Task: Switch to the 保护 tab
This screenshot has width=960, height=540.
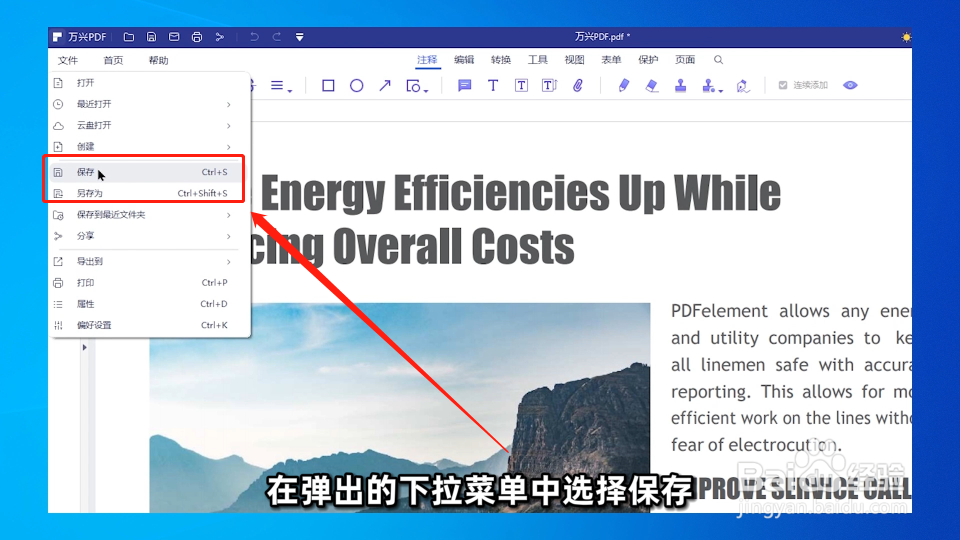Action: pyautogui.click(x=648, y=59)
